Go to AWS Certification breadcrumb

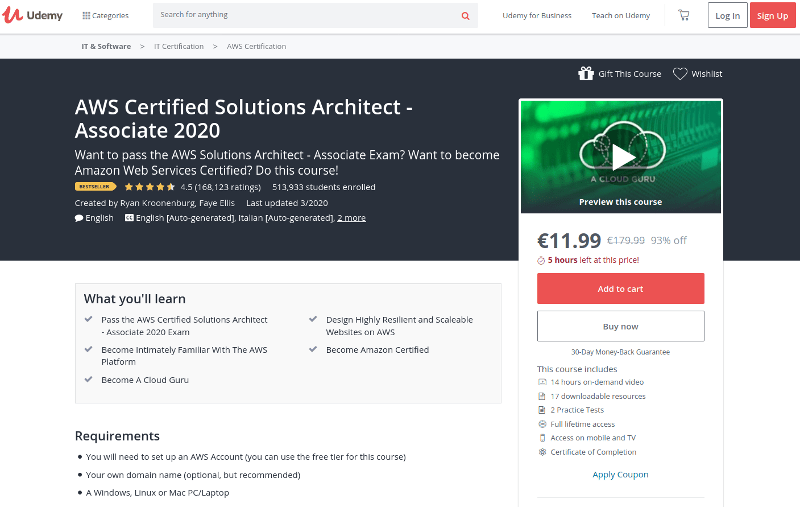[x=257, y=46]
